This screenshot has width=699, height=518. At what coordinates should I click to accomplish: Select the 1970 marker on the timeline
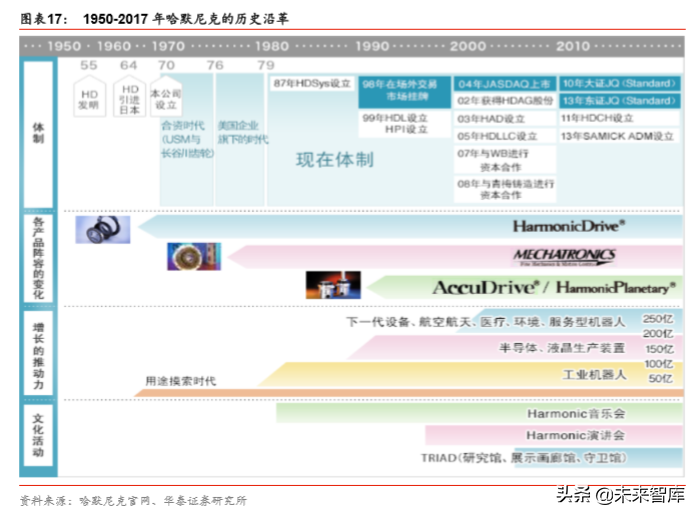168,46
